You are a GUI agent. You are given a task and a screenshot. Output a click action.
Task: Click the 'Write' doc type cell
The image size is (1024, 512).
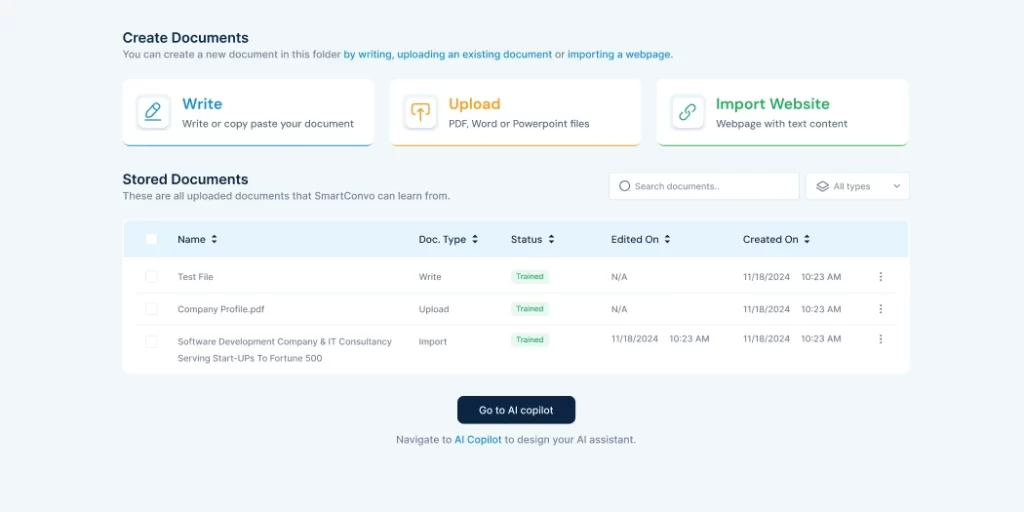430,277
